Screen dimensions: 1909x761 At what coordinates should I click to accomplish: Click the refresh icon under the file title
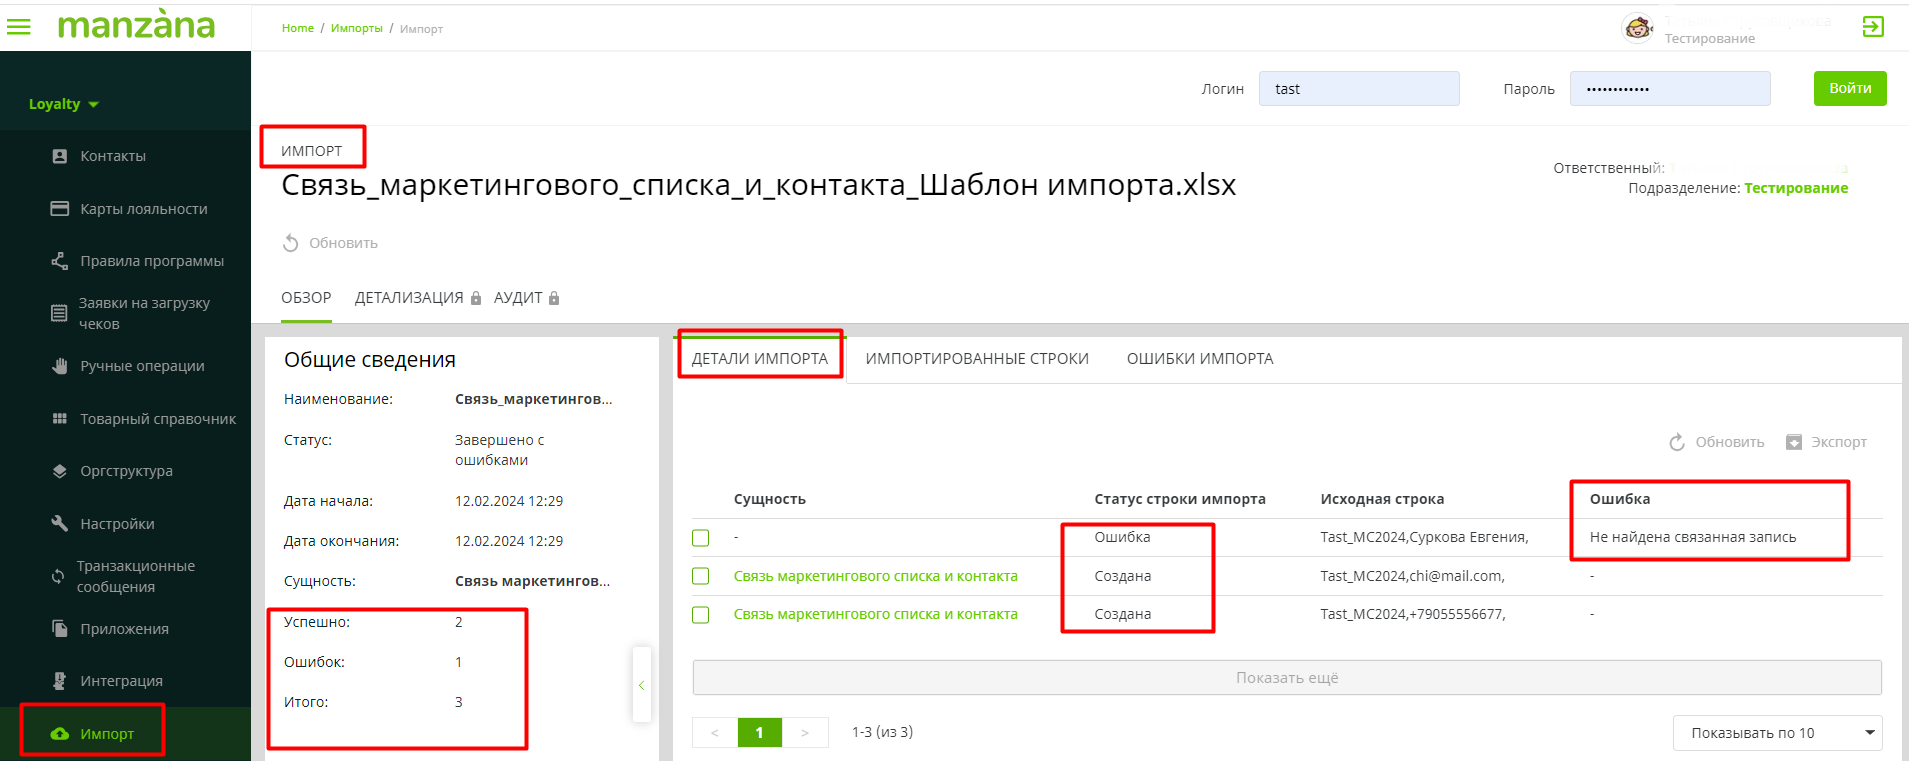[x=291, y=243]
